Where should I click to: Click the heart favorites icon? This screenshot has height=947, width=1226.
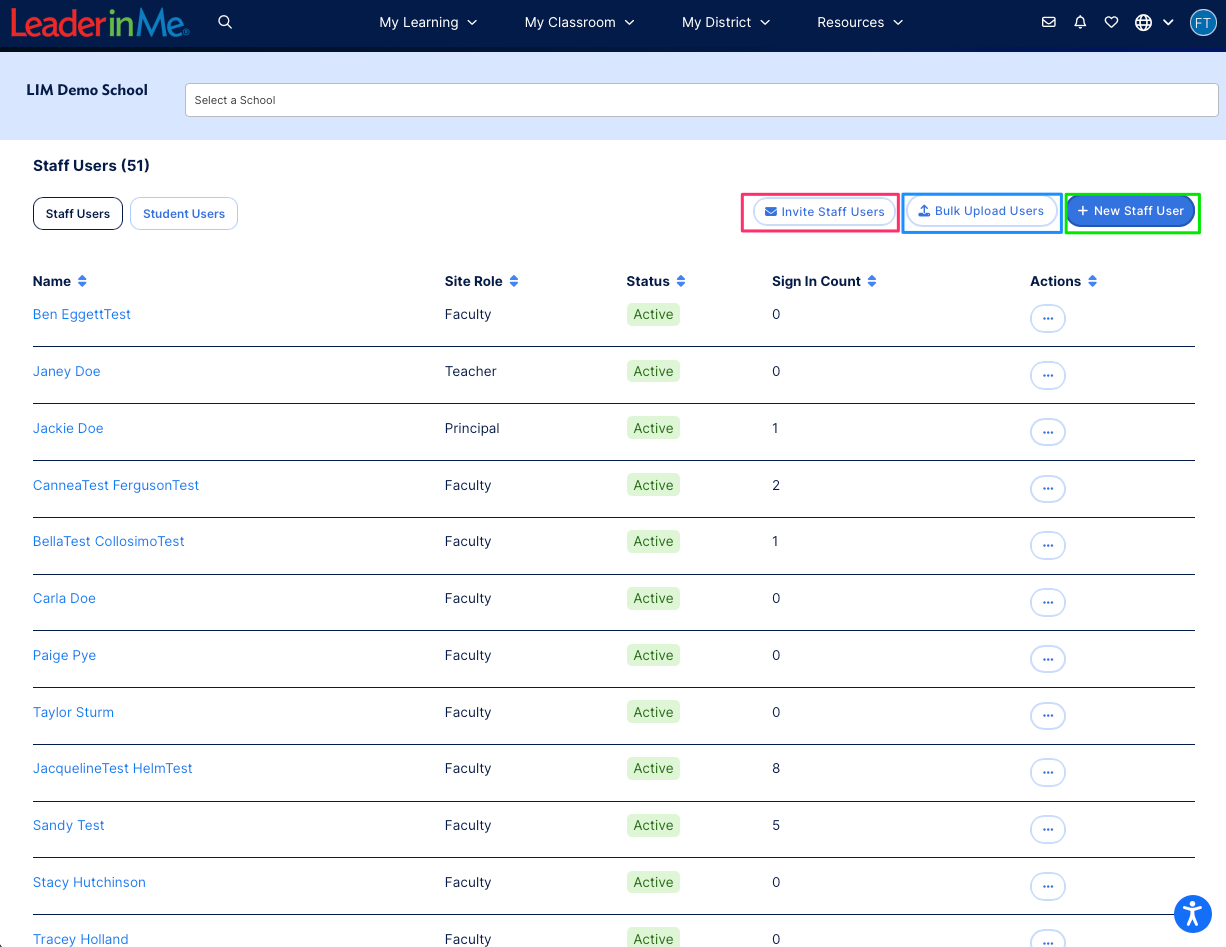[x=1111, y=21]
